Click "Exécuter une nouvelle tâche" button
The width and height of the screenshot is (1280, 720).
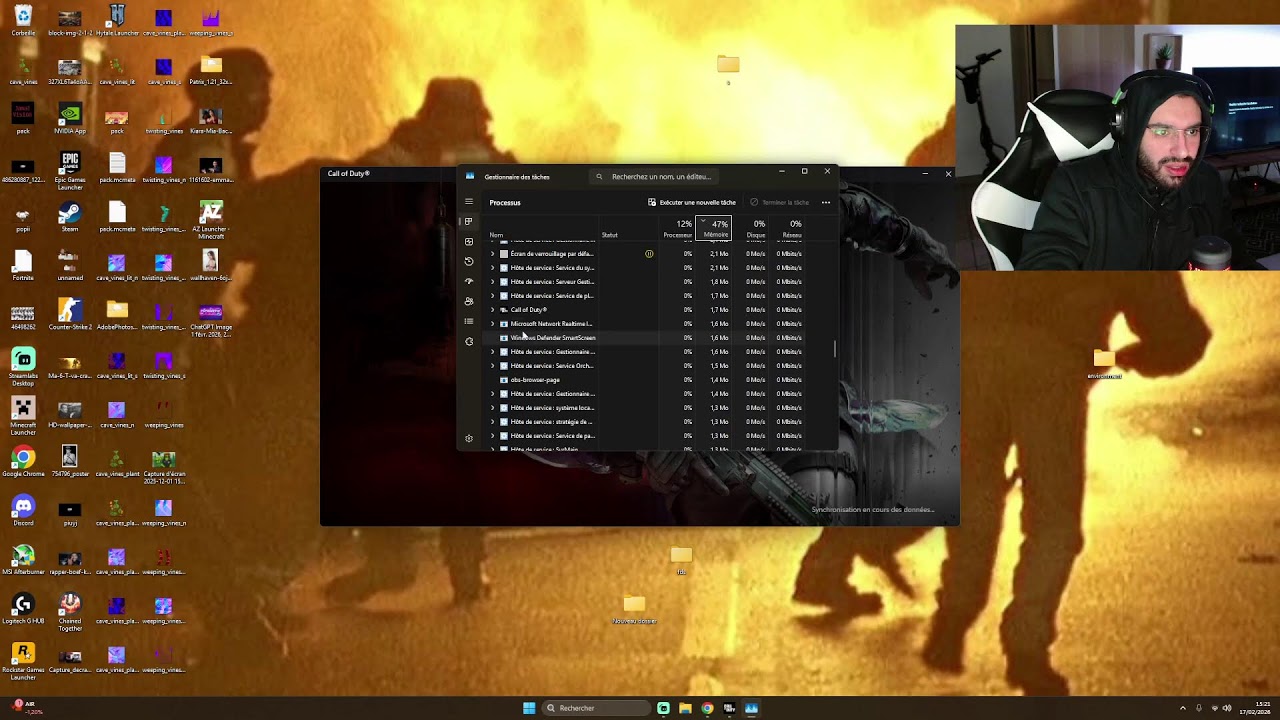pyautogui.click(x=692, y=202)
